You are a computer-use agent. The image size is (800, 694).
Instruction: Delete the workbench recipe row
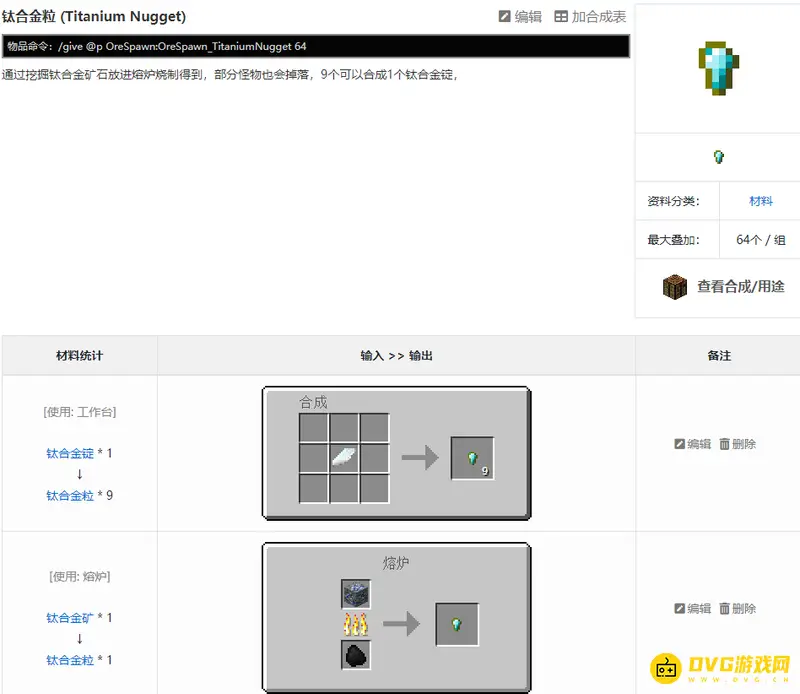738,444
